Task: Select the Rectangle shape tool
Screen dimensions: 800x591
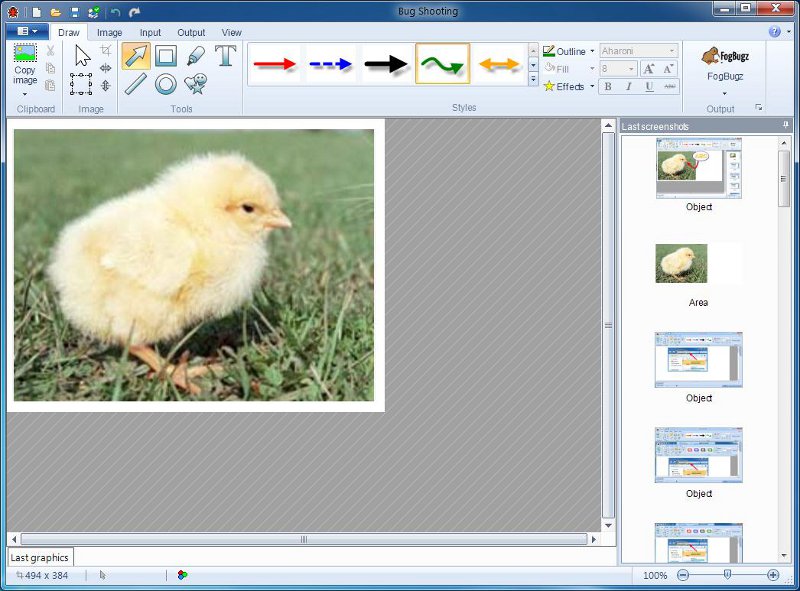Action: click(x=166, y=56)
